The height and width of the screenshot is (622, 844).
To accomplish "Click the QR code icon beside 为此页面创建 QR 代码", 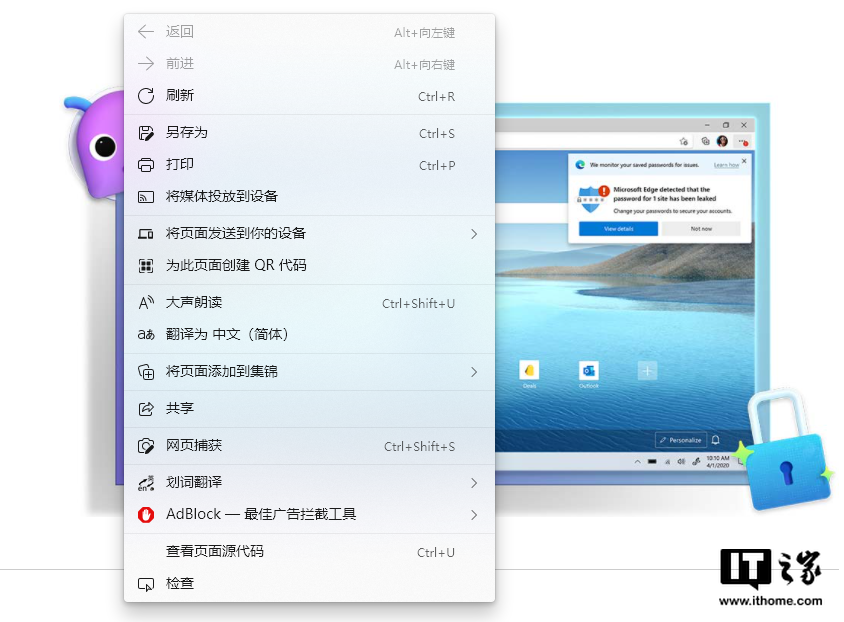I will click(x=146, y=266).
